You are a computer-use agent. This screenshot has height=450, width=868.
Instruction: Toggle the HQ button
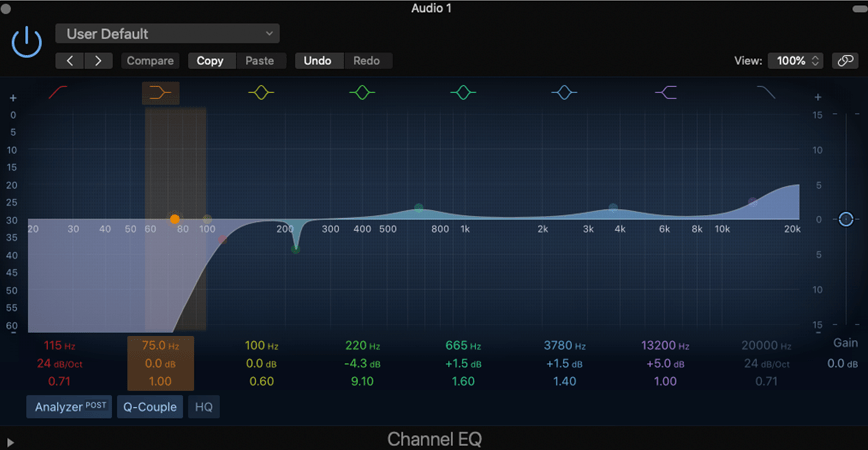(x=204, y=407)
